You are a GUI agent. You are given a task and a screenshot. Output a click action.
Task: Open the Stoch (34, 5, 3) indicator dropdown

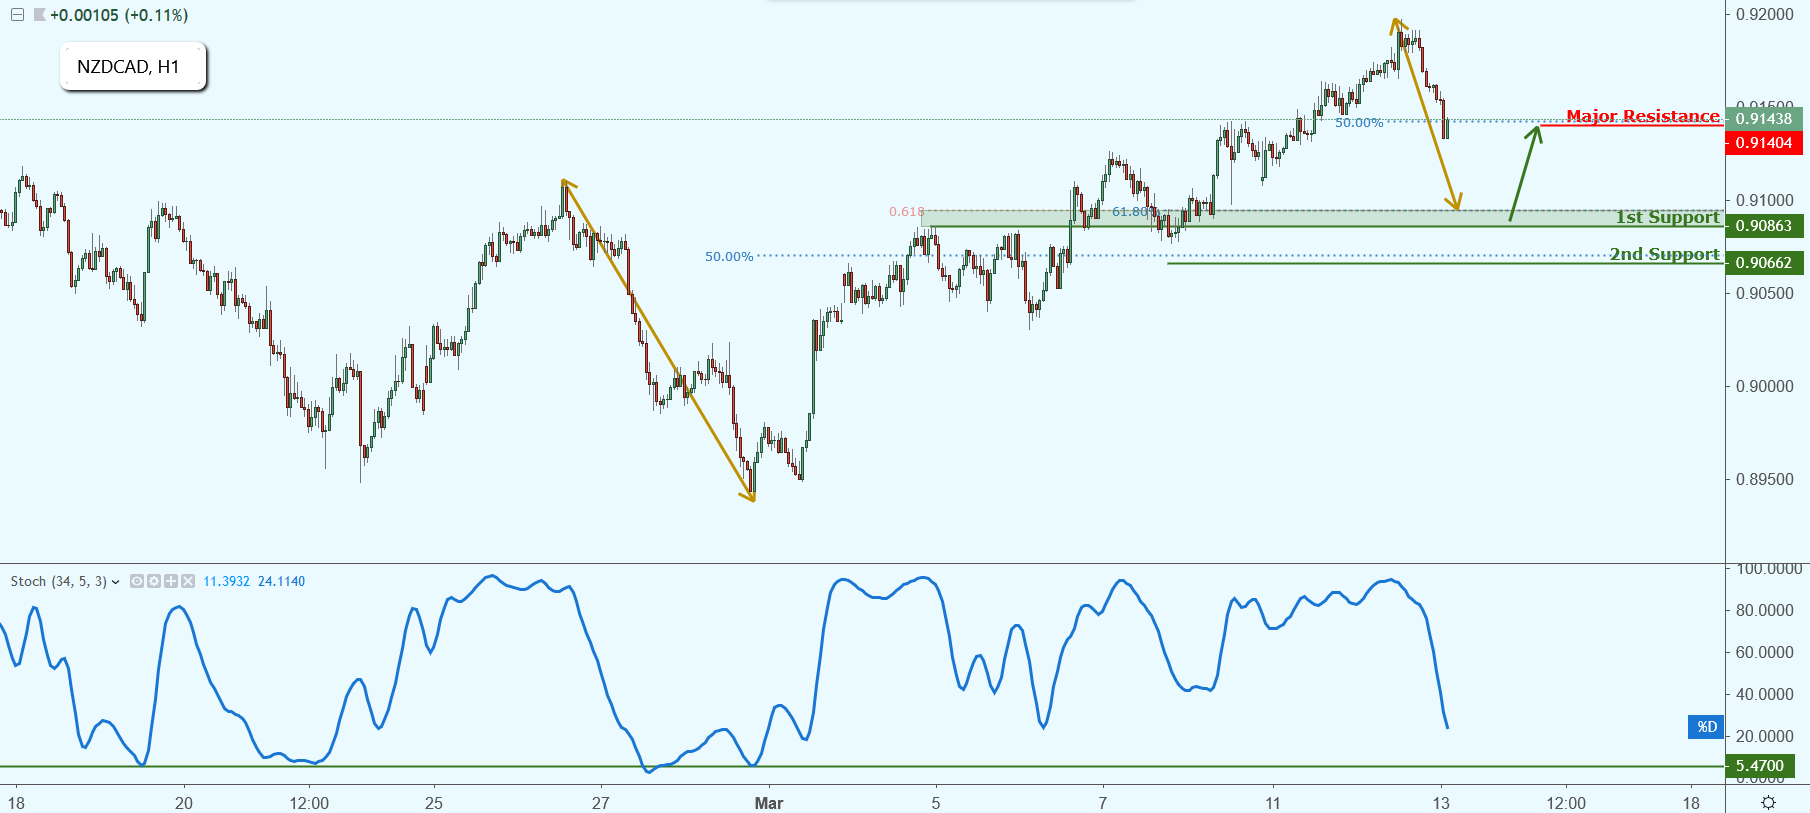pyautogui.click(x=116, y=582)
